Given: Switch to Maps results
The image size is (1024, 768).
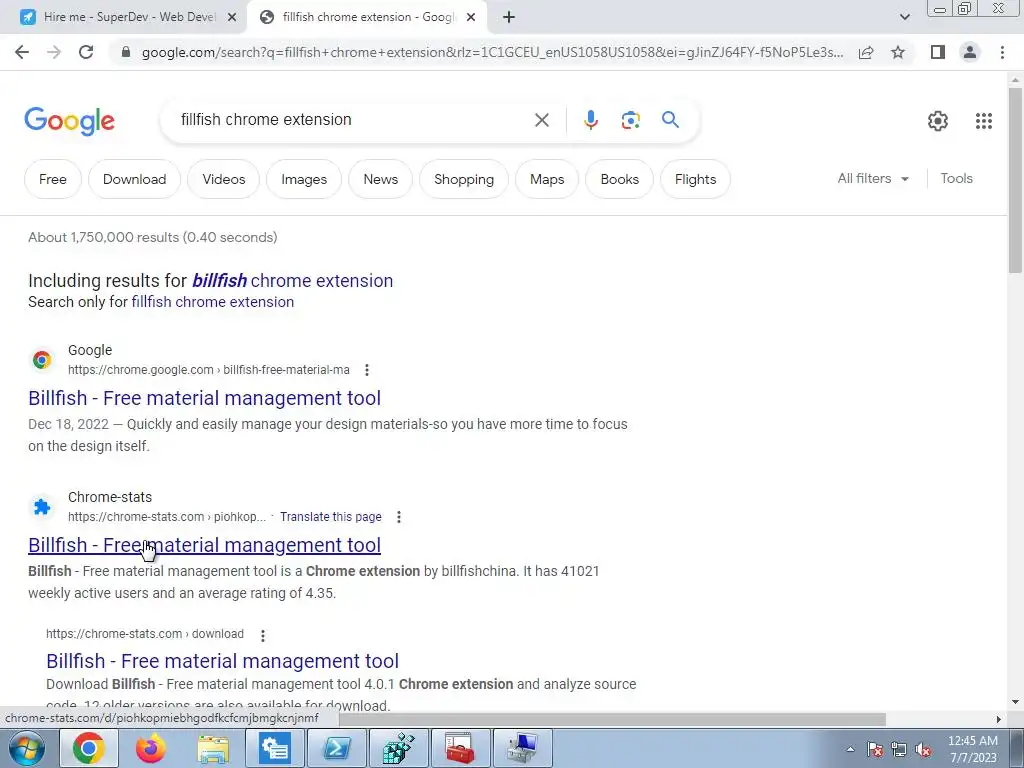Looking at the screenshot, I should click(547, 179).
